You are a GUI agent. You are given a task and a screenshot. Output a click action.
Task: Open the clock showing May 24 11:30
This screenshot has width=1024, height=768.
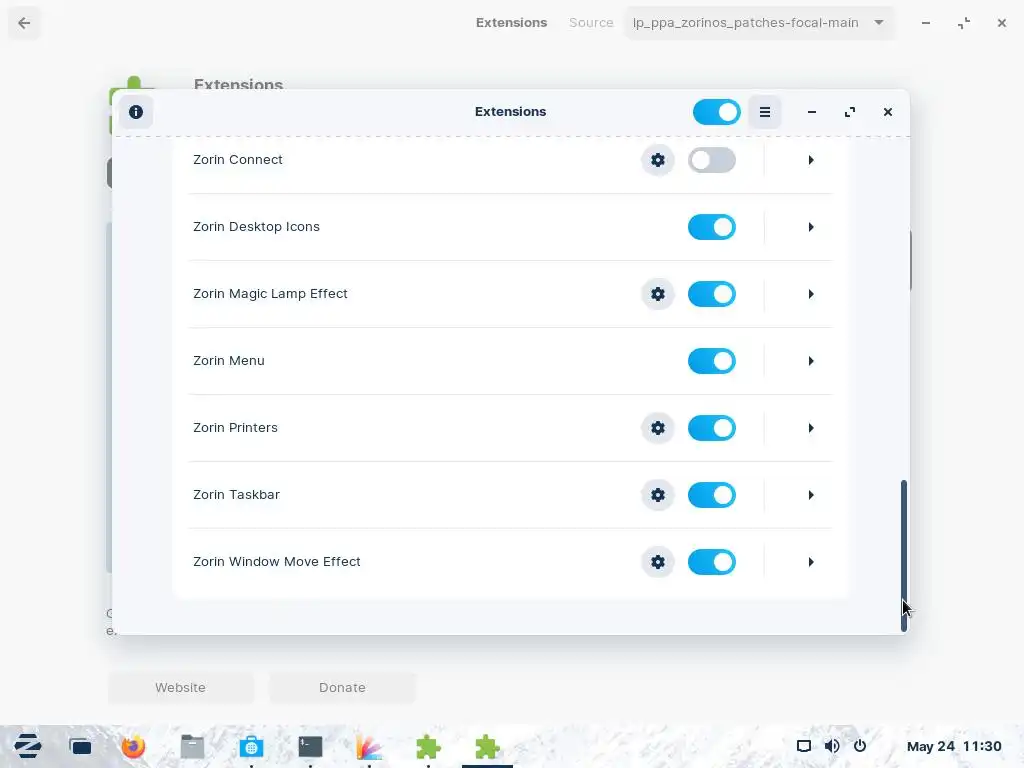[953, 746]
